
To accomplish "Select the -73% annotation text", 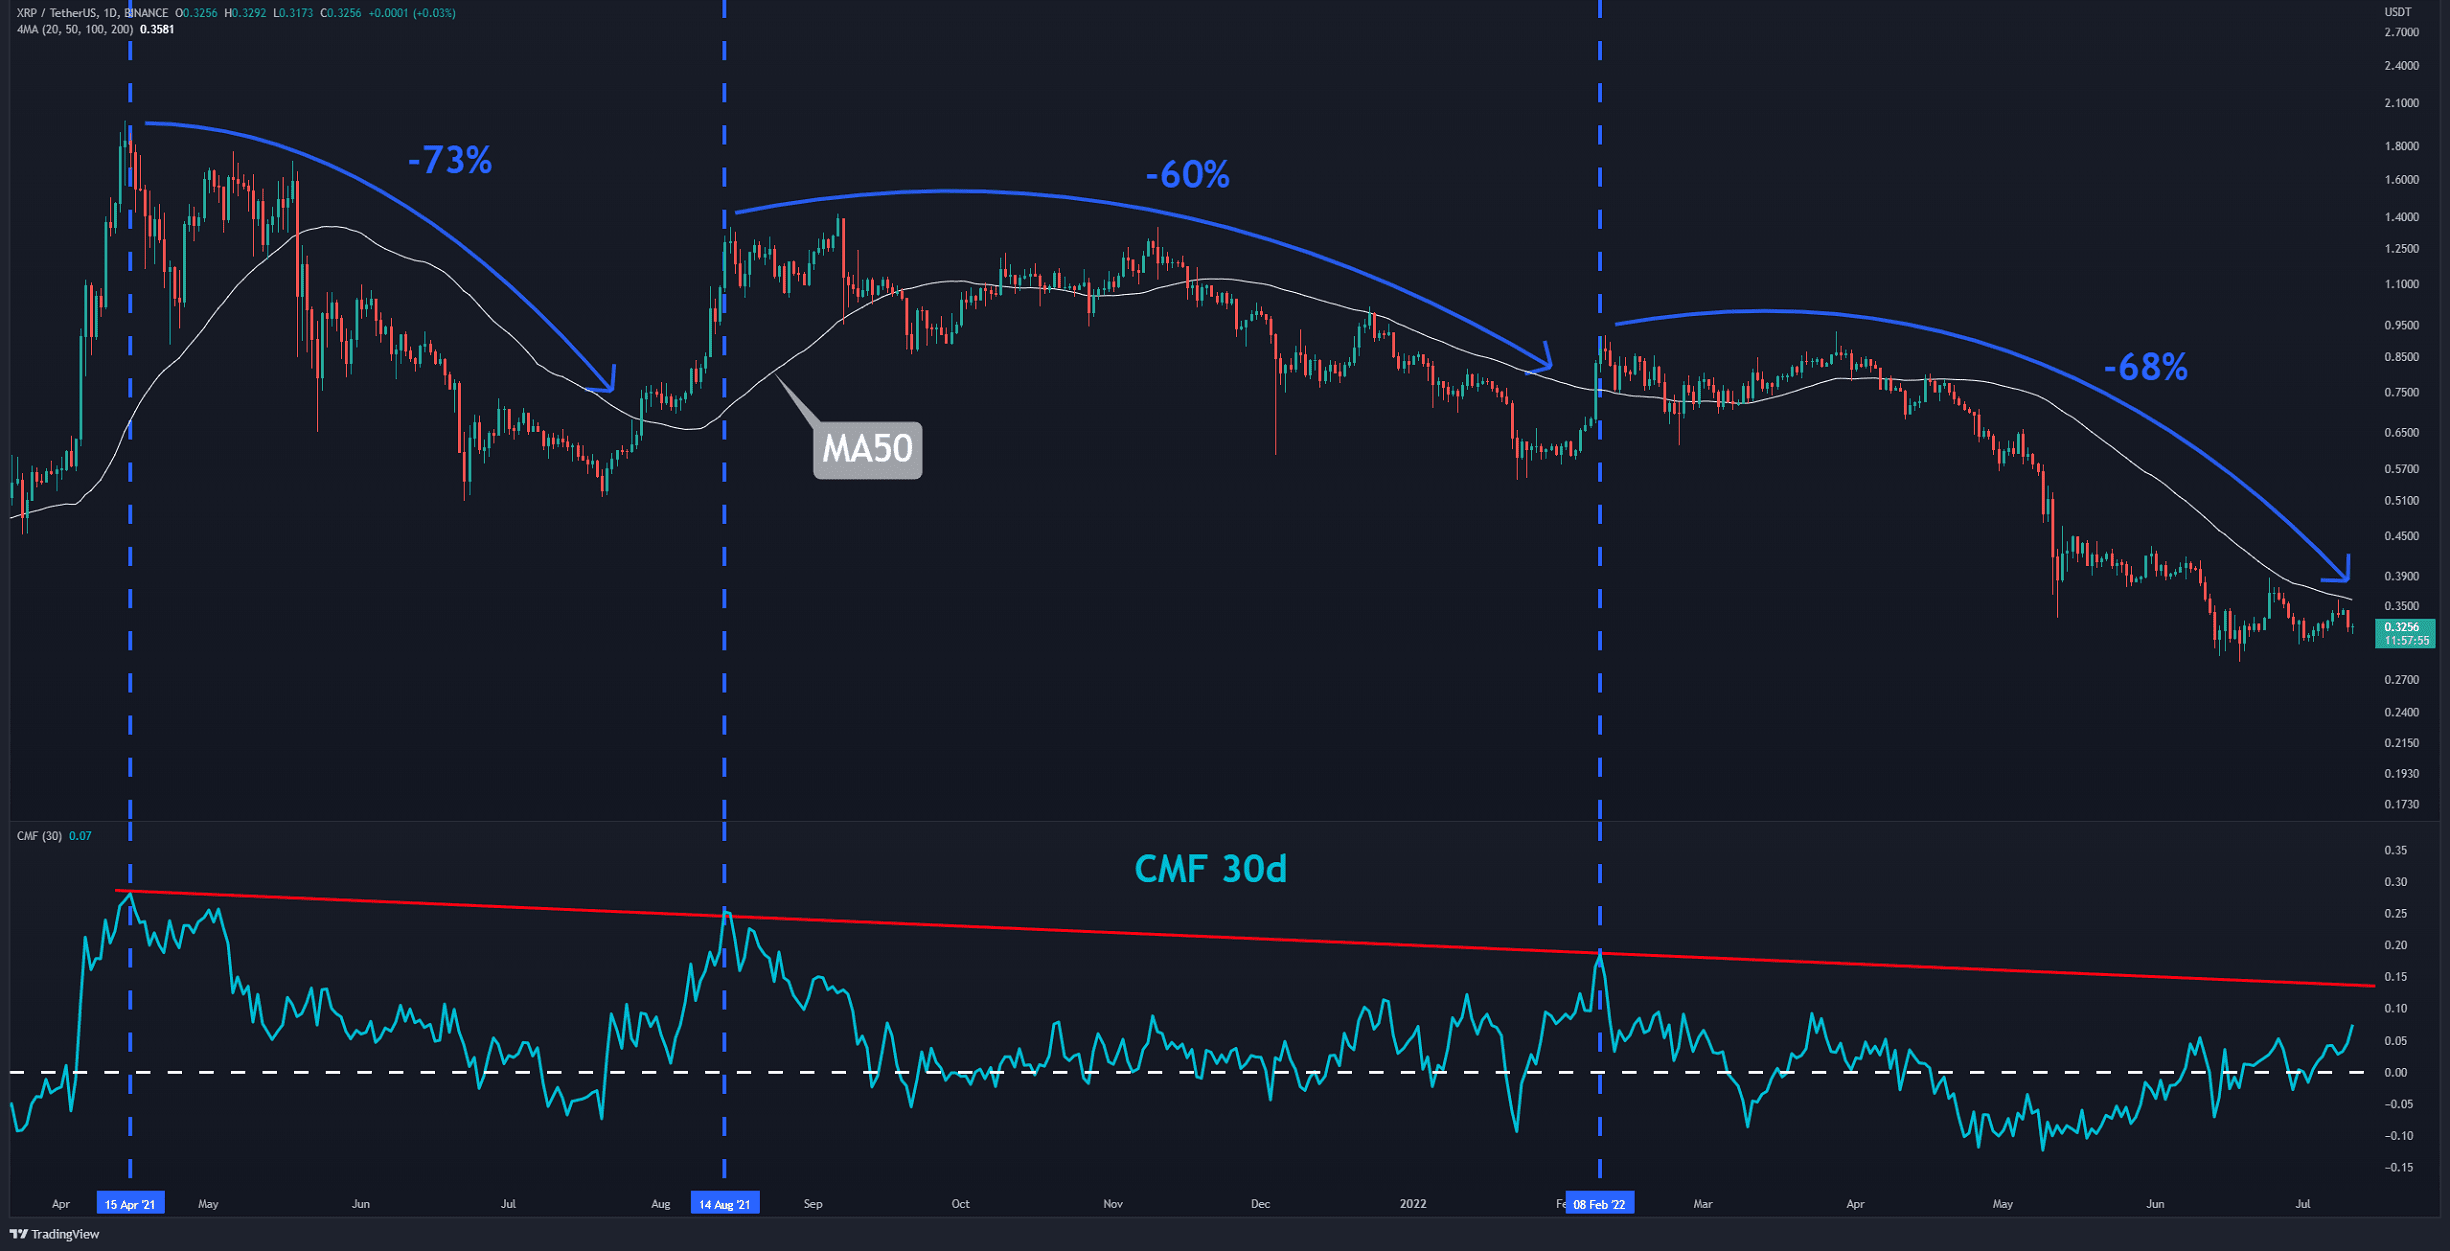I will click(450, 160).
